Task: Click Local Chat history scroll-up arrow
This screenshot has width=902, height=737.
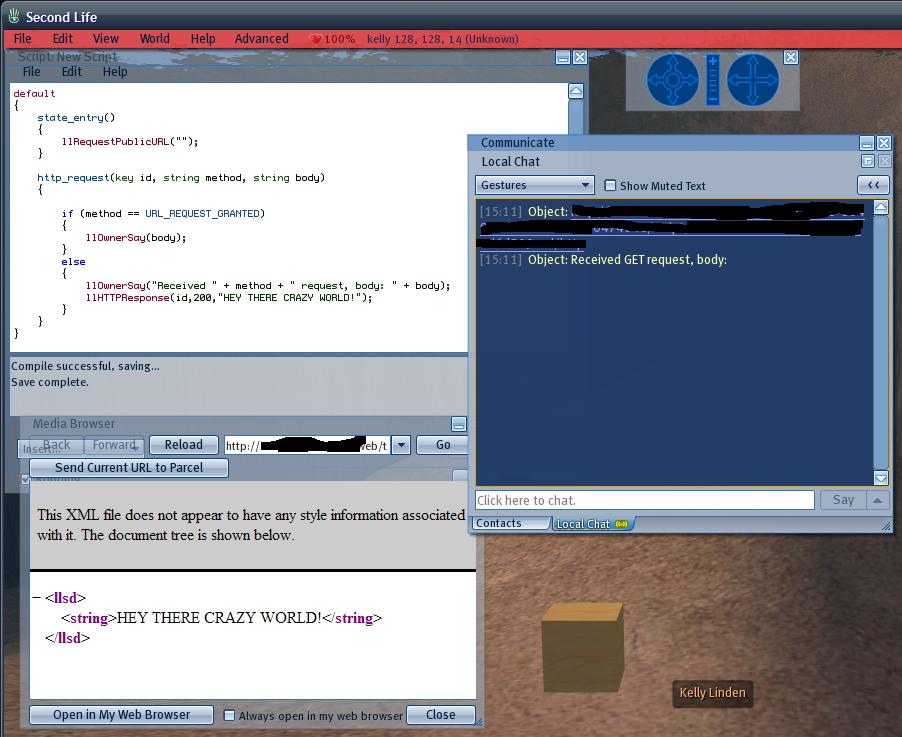Action: 881,207
